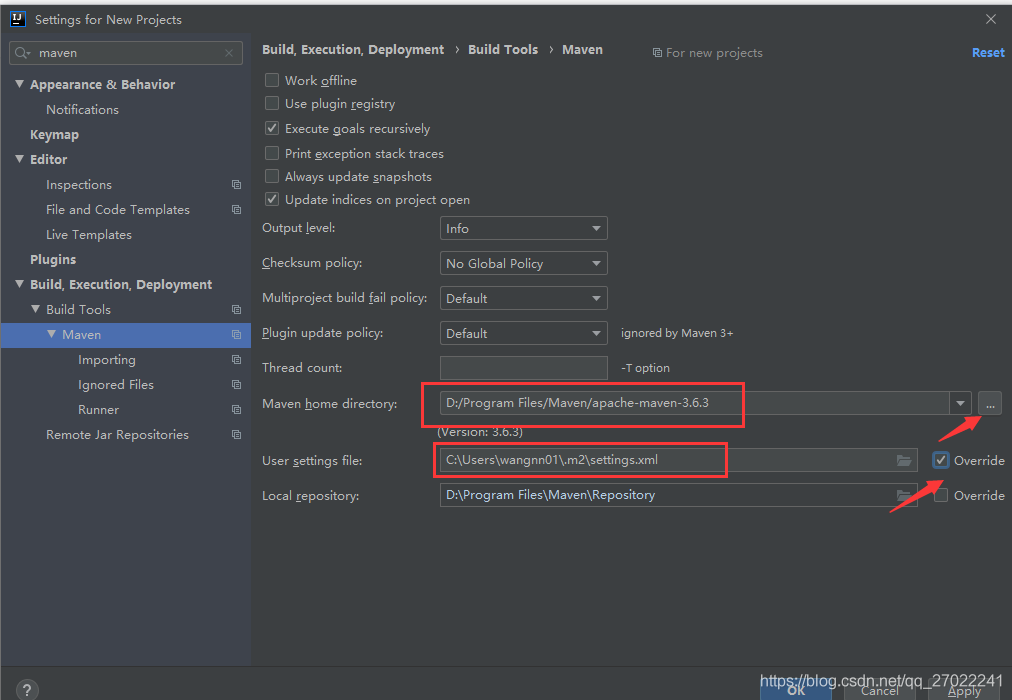Open Remote Jar Repositories page

[117, 435]
